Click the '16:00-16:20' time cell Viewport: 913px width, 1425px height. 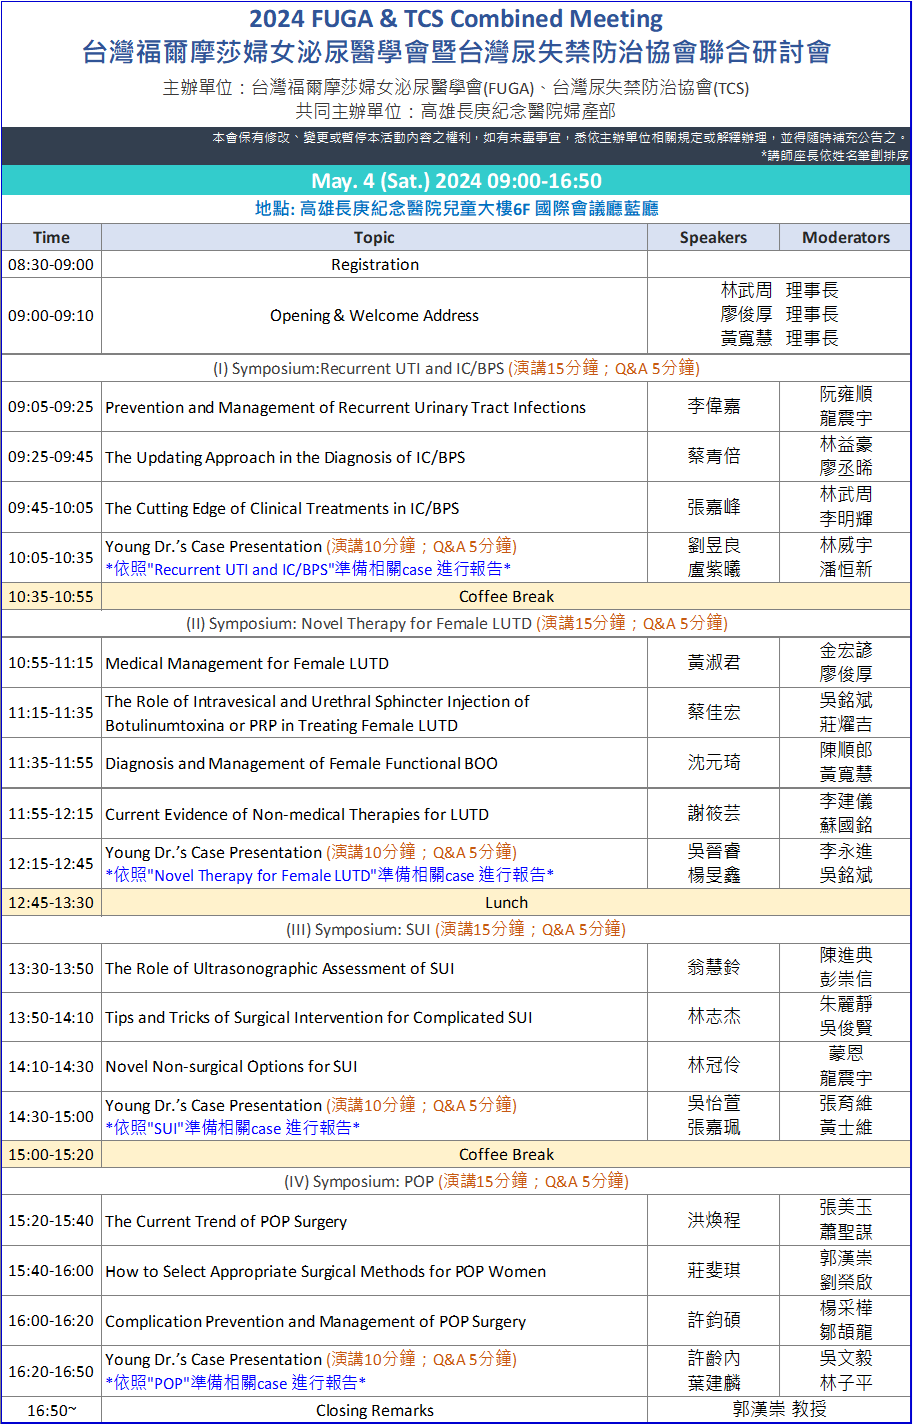pos(51,1322)
